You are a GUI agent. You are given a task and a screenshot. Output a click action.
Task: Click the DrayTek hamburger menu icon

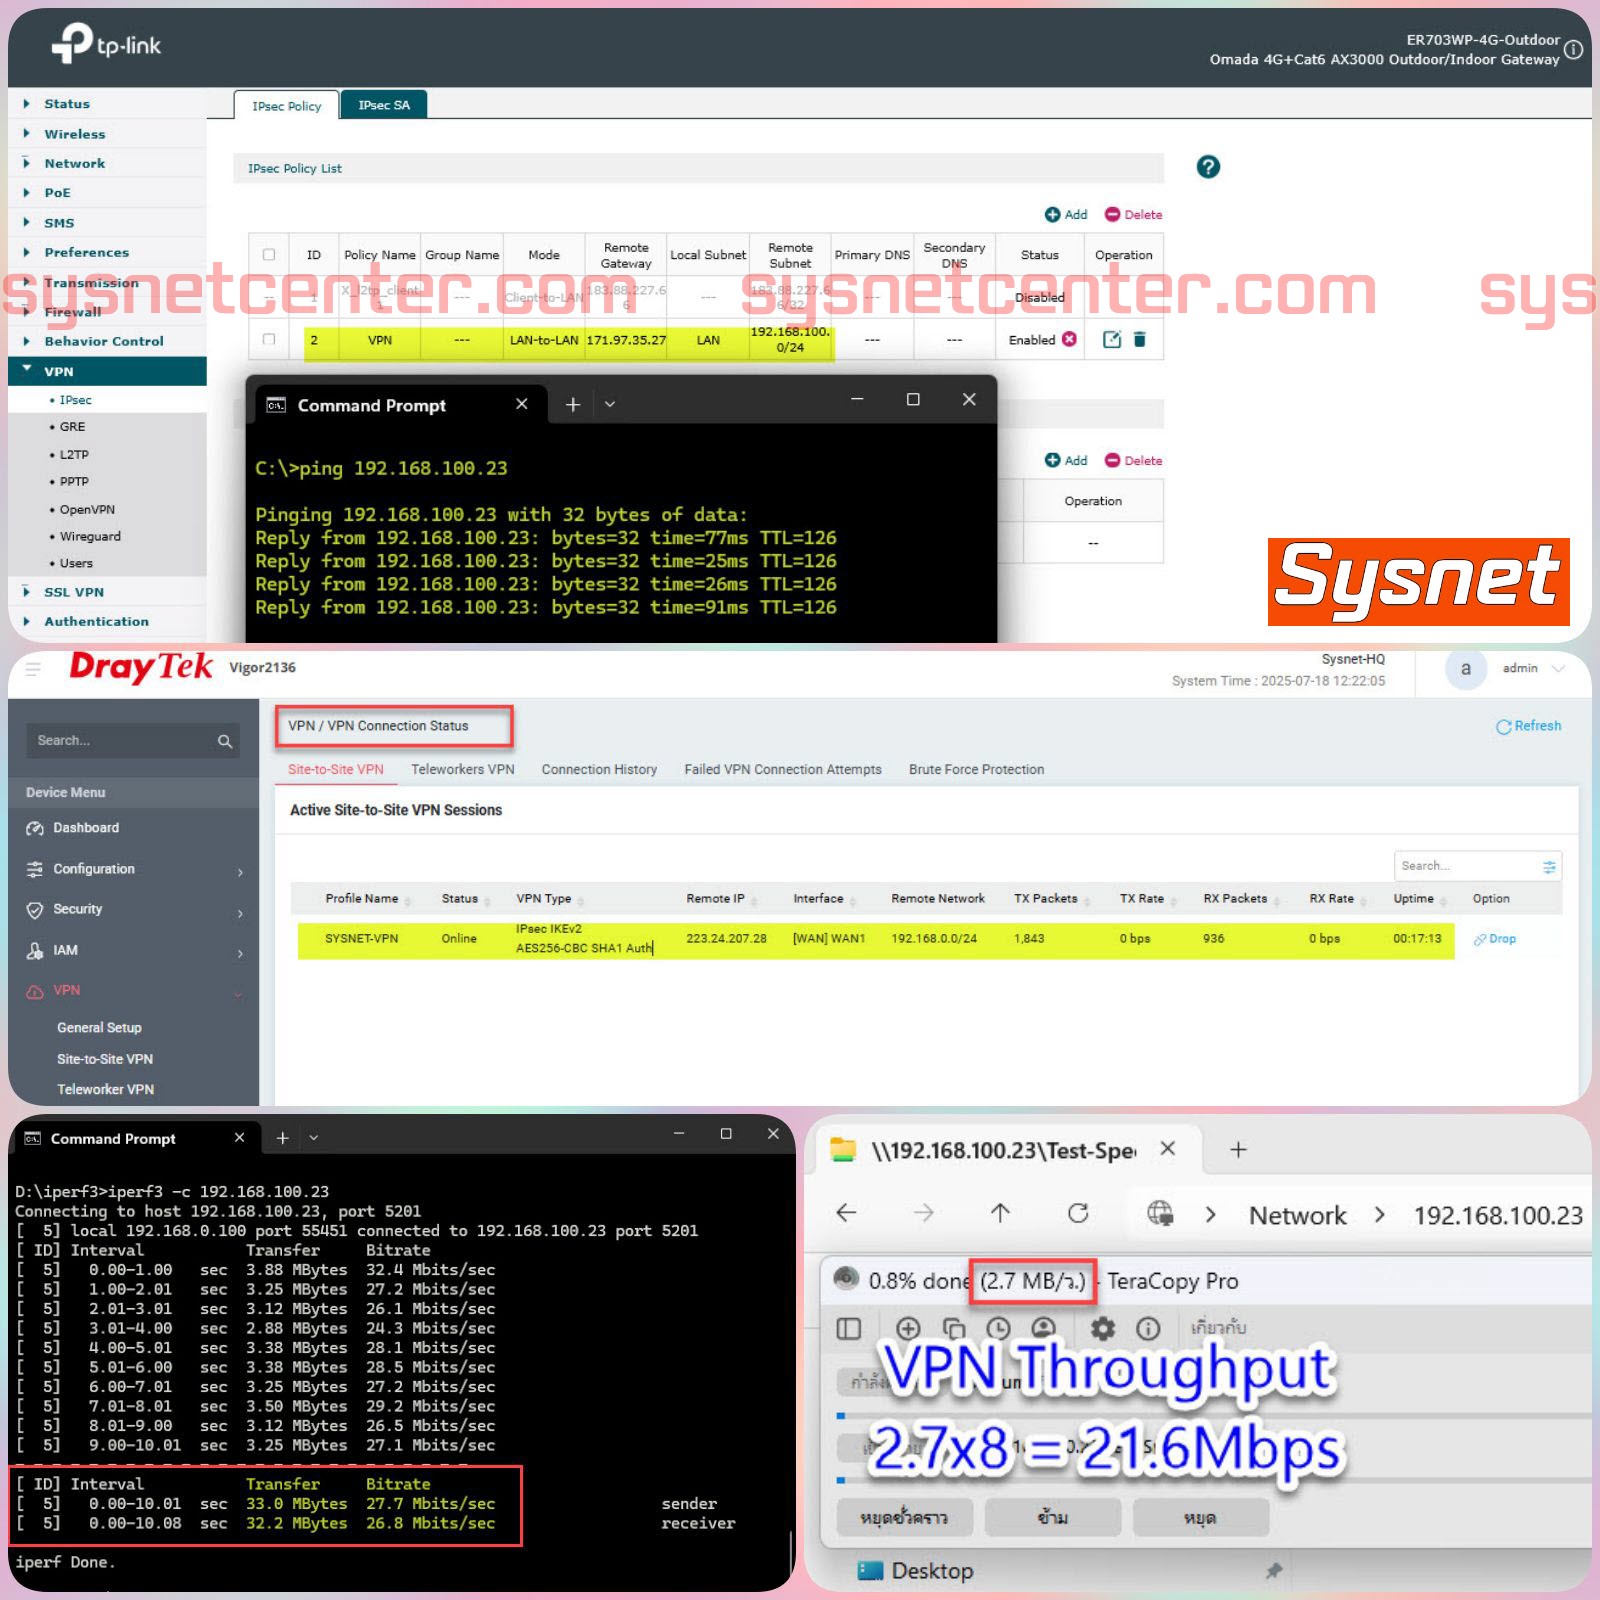[33, 668]
